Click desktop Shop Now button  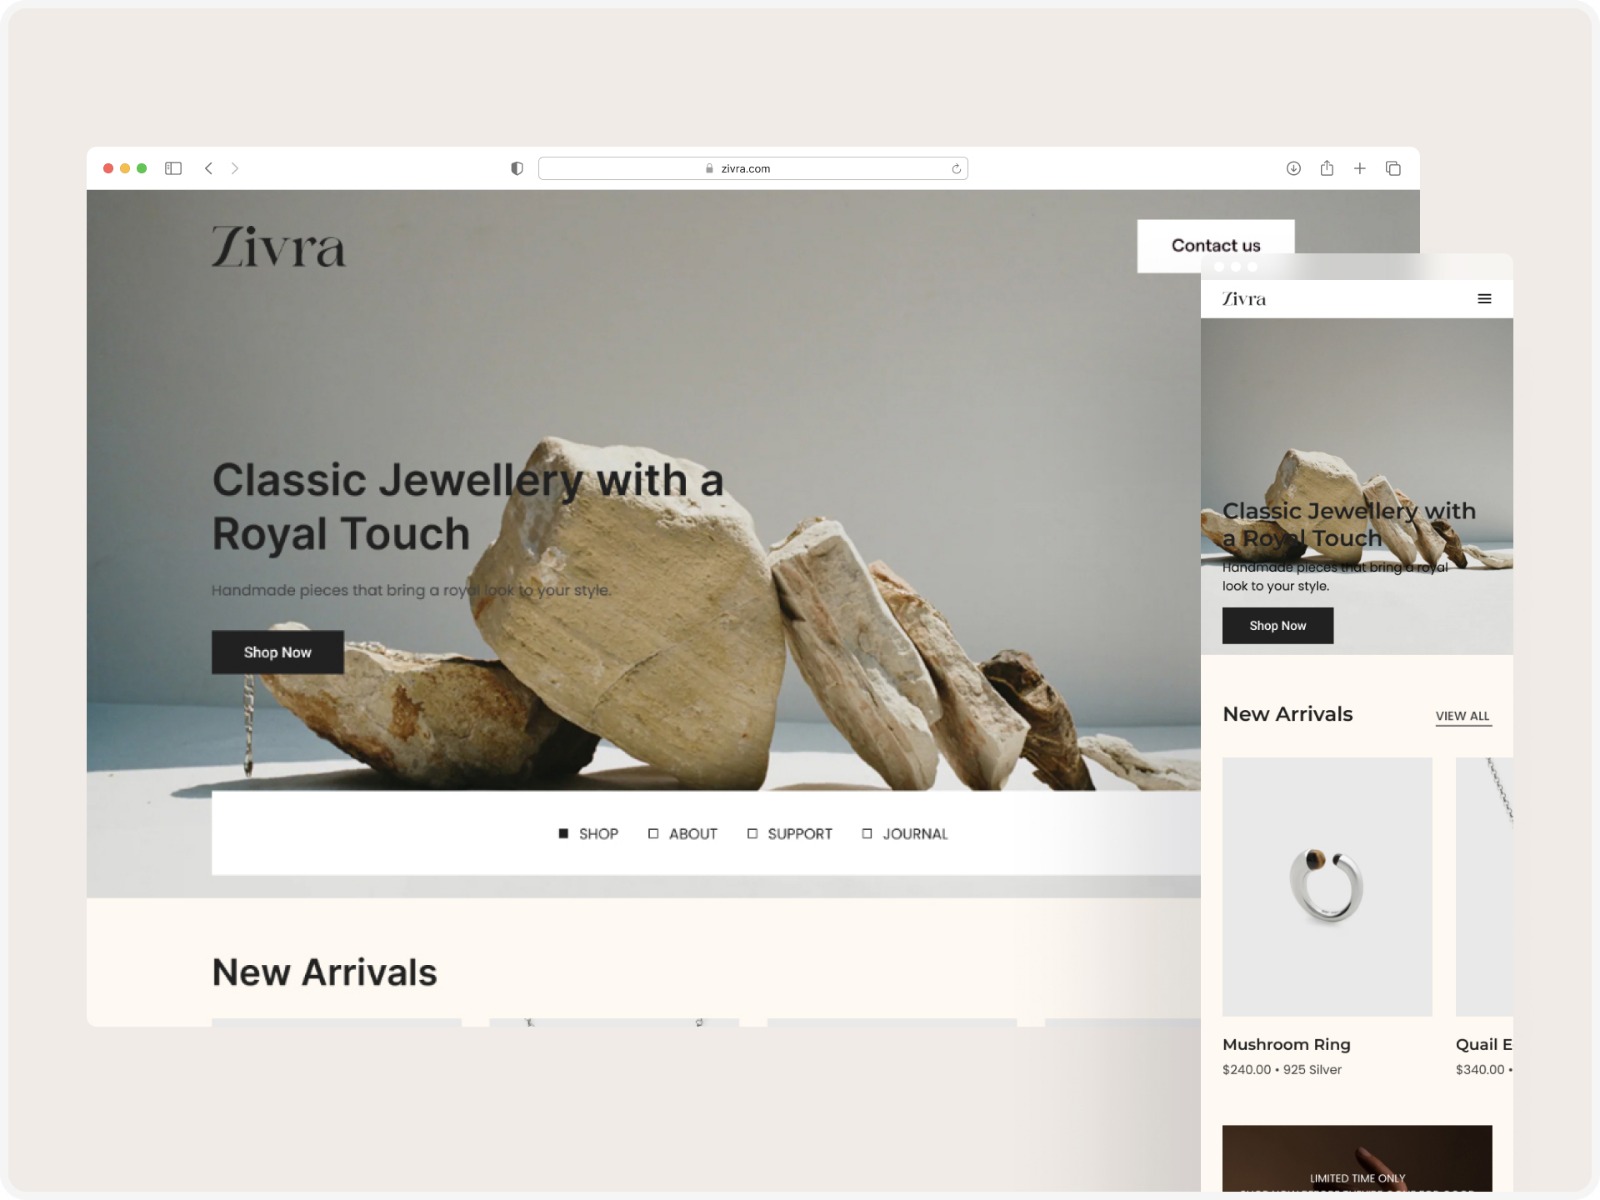[278, 652]
